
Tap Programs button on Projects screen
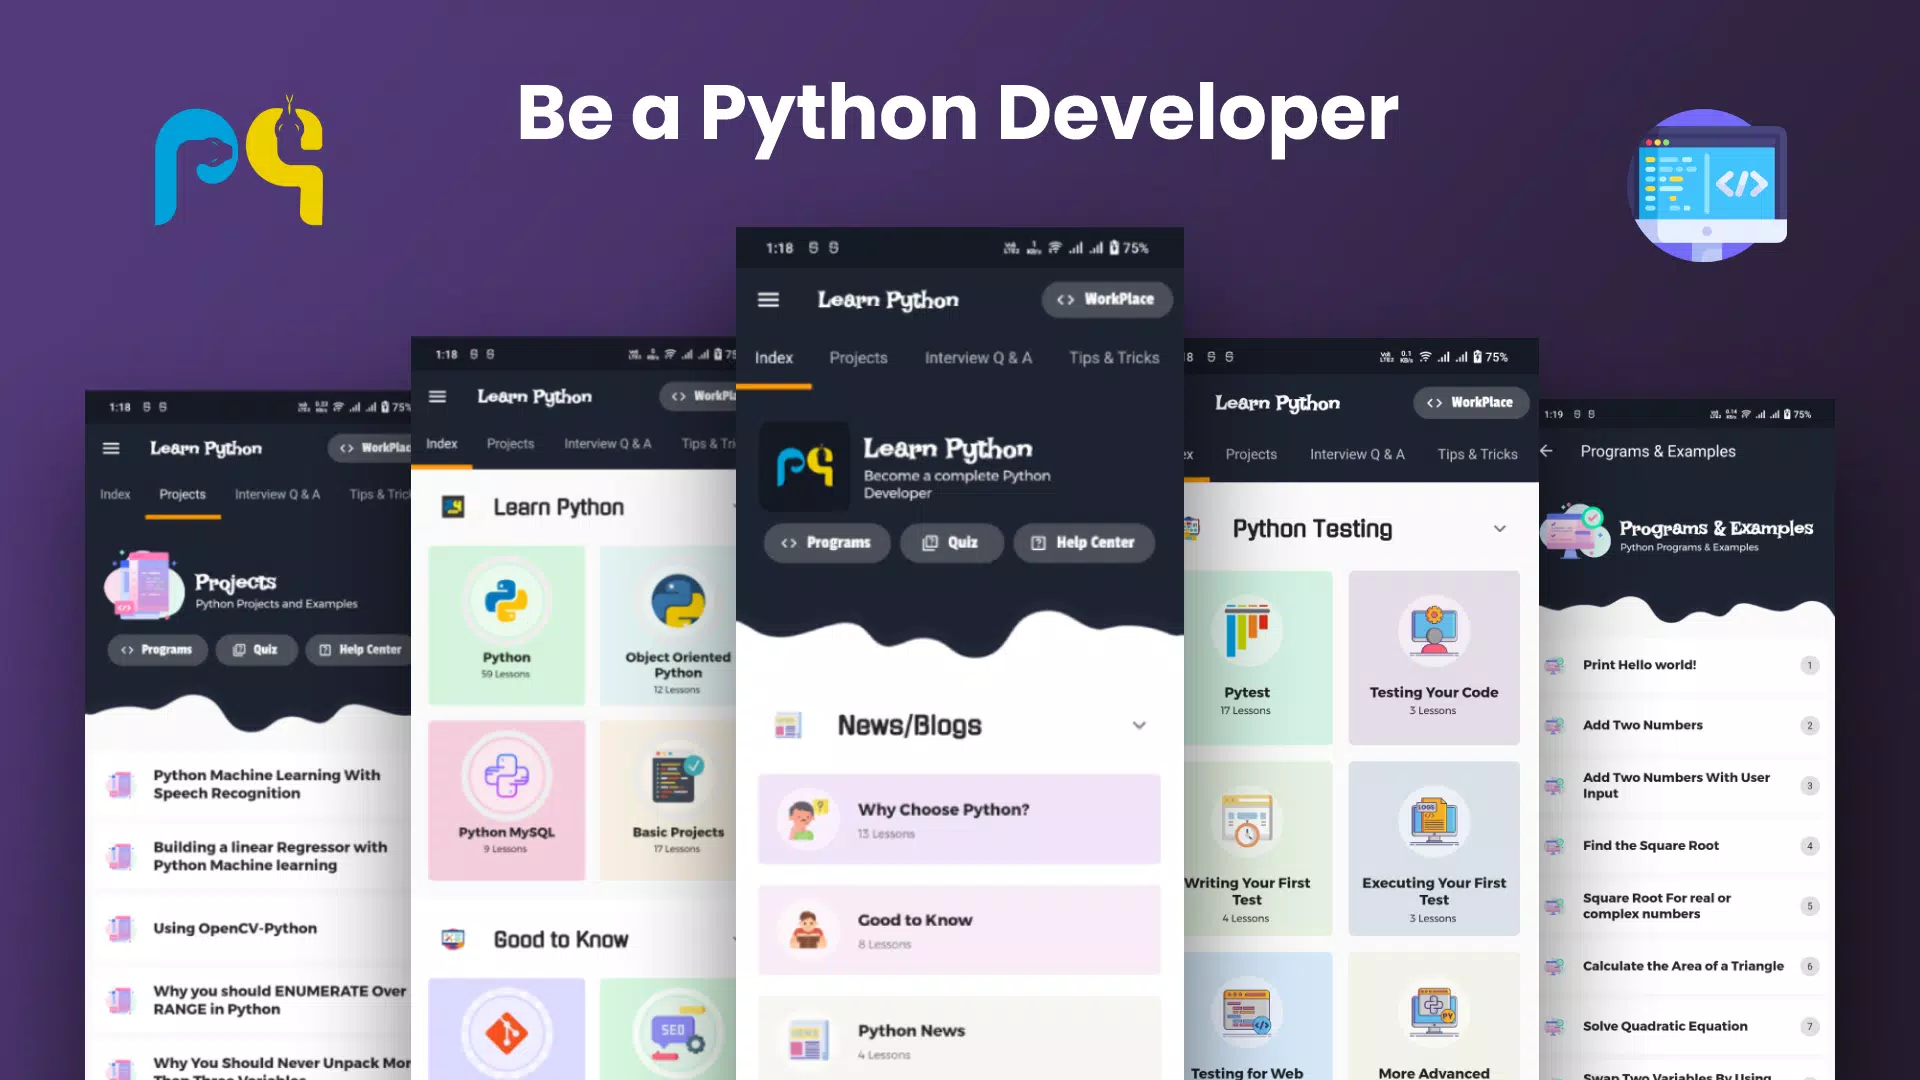[157, 650]
